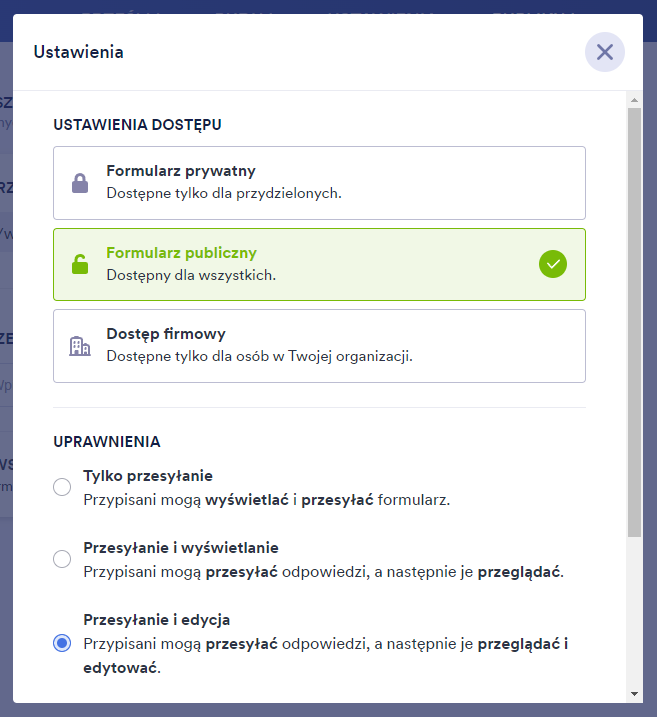Select the 'Przesyłanie i wyświetlanie' radio button

click(62, 559)
